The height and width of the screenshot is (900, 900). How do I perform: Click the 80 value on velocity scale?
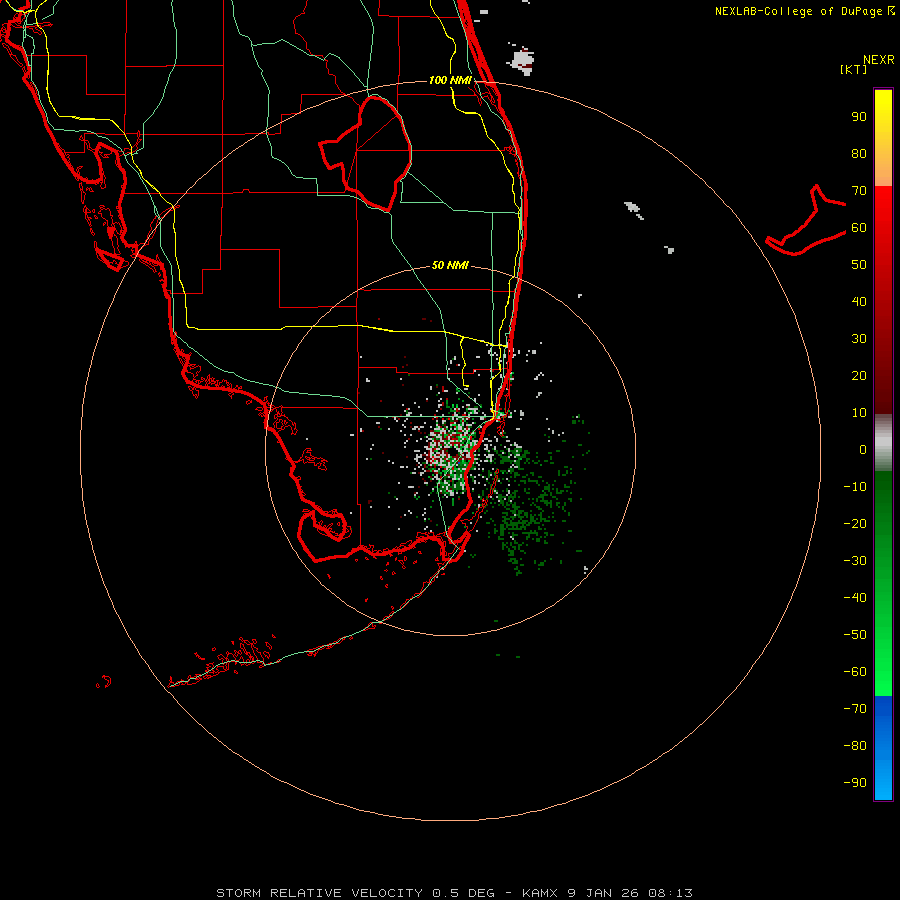click(x=859, y=153)
